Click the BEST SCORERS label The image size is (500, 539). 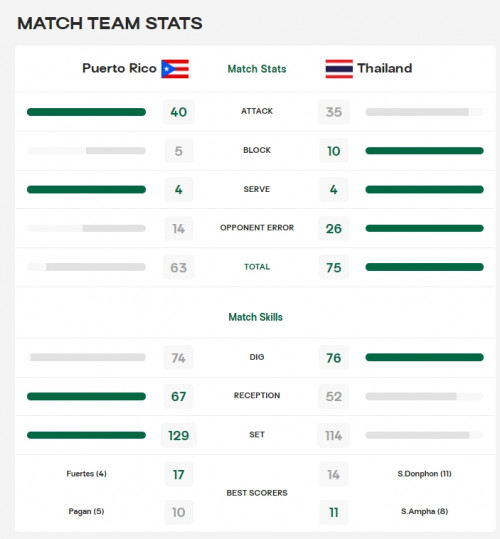point(257,493)
